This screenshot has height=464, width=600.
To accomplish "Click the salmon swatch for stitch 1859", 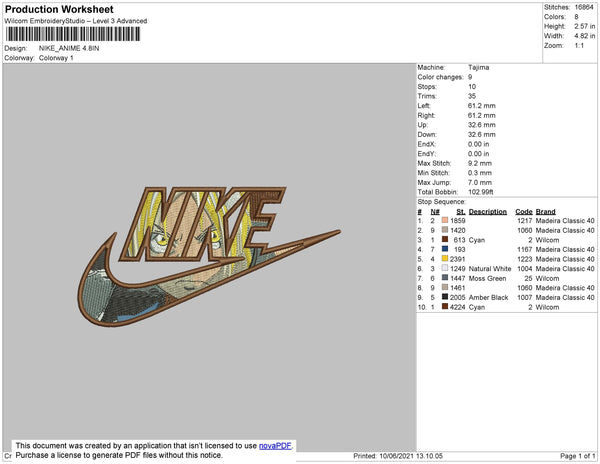I will (445, 220).
